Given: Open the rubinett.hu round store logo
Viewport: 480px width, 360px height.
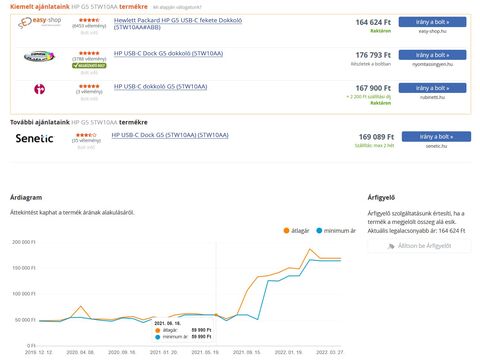Looking at the screenshot, I should coord(39,89).
